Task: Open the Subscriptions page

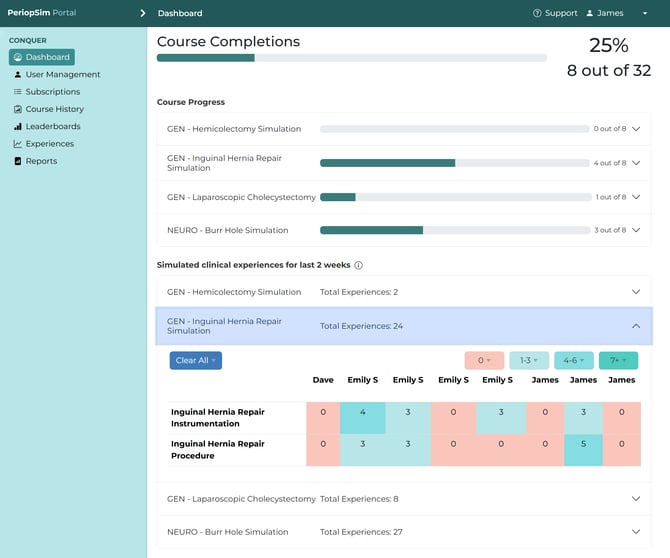Action: pyautogui.click(x=53, y=92)
